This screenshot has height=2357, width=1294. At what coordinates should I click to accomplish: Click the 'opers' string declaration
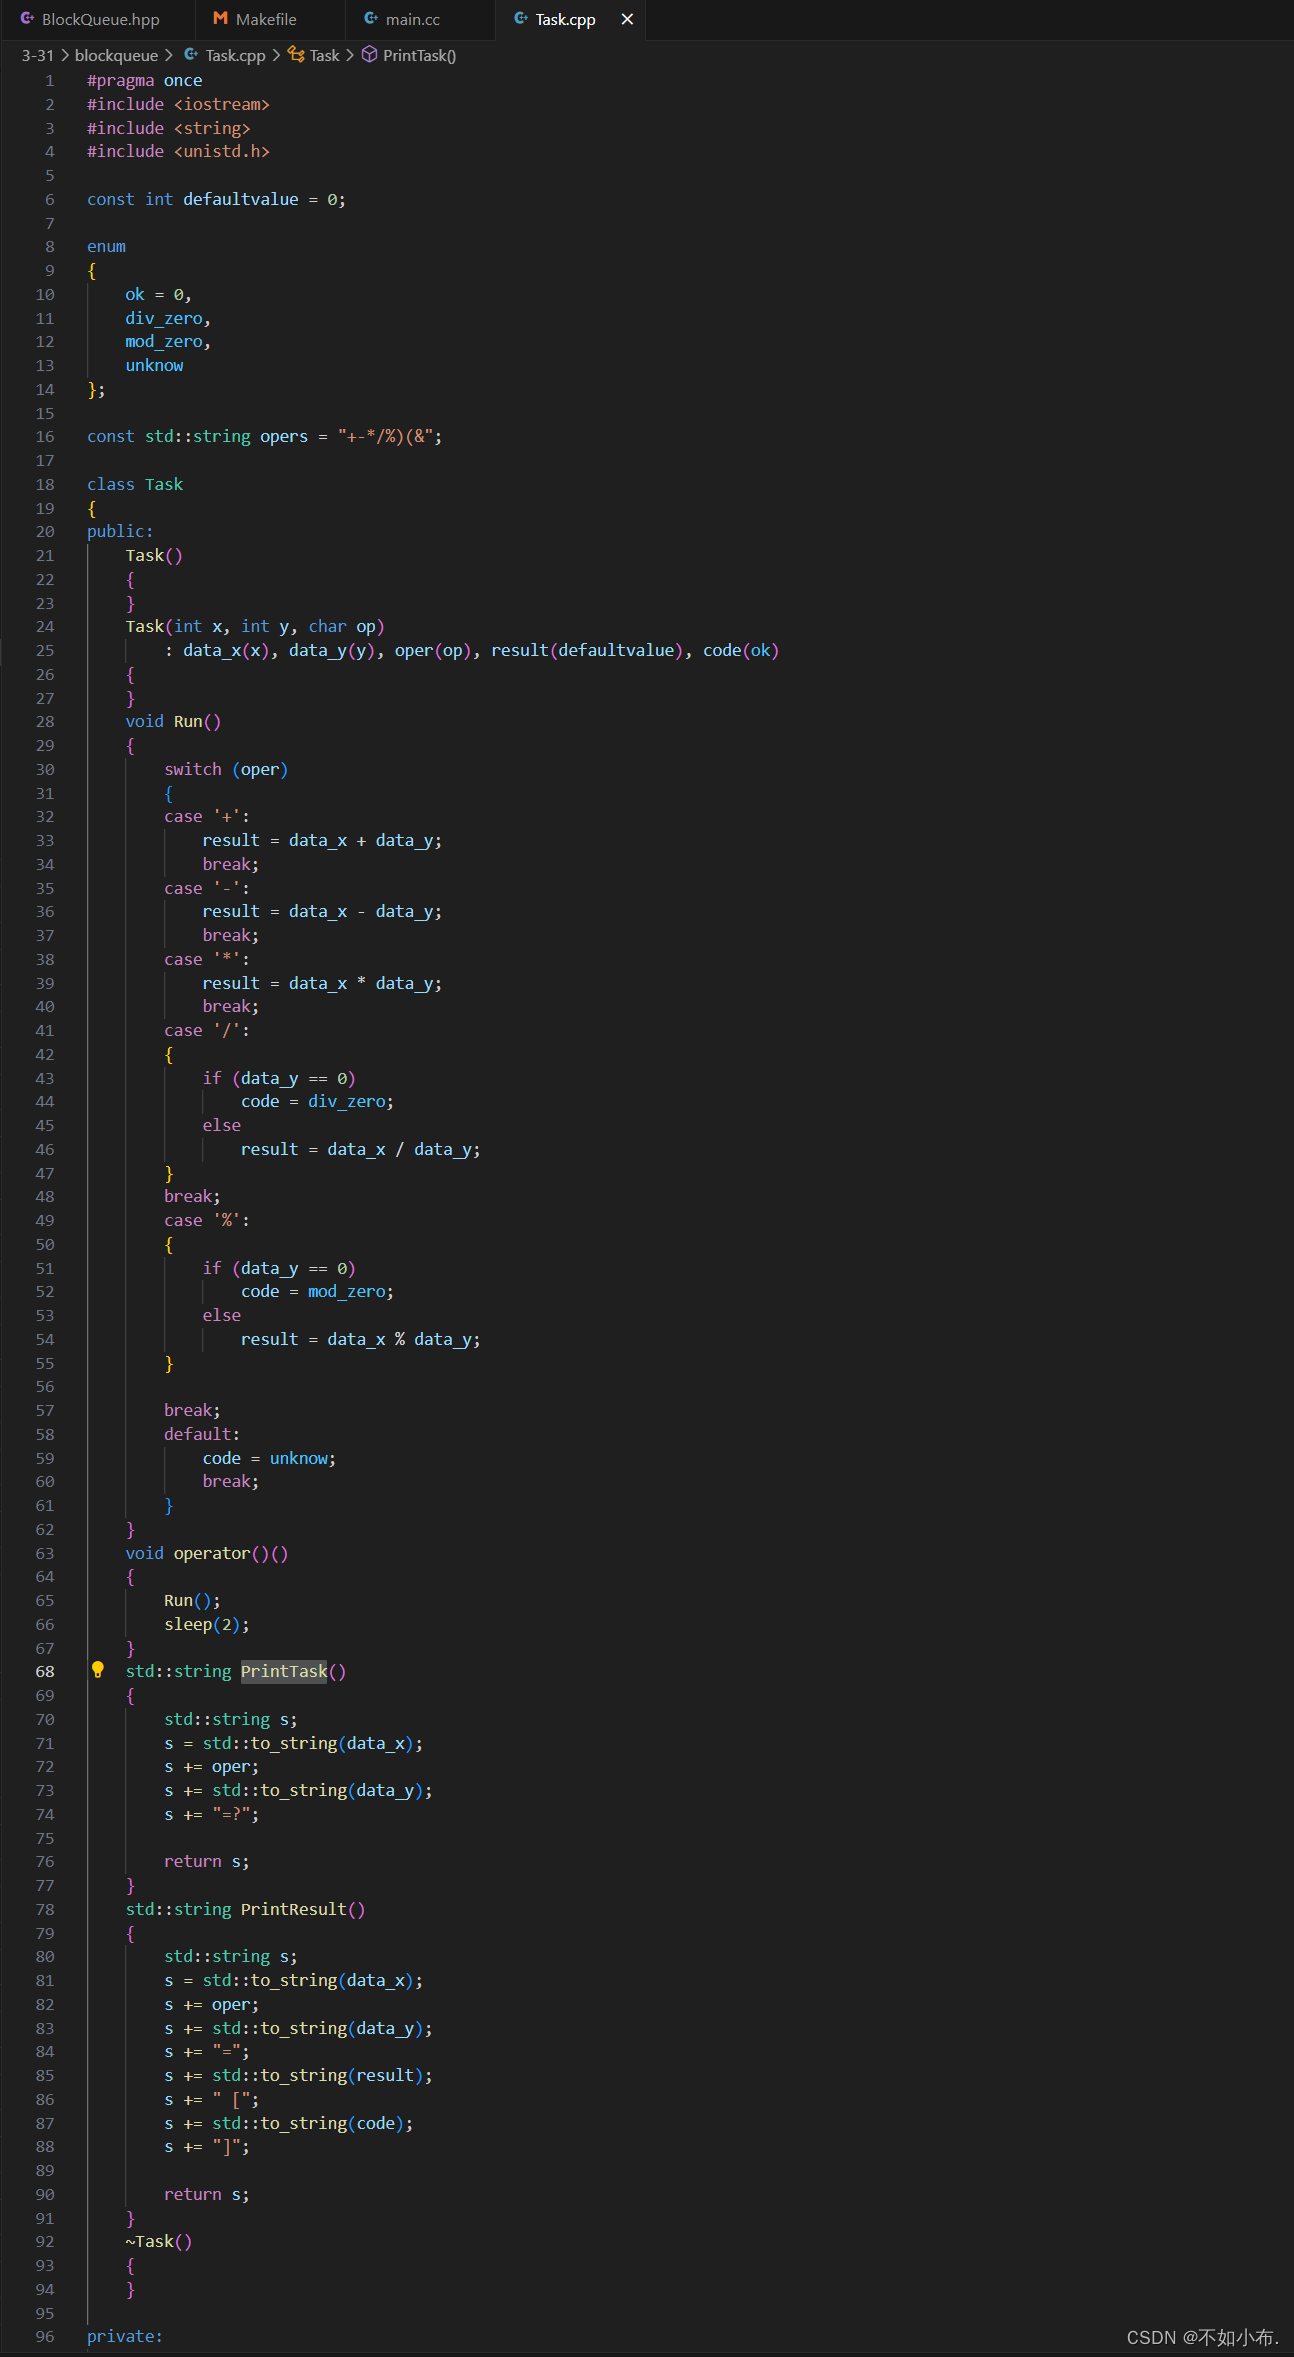click(x=264, y=436)
